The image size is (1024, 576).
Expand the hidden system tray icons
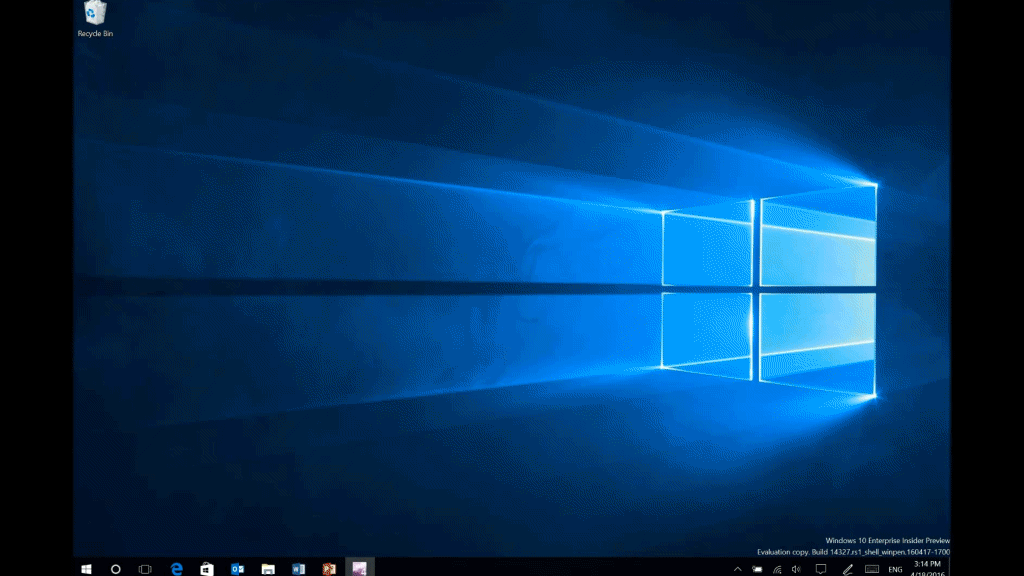[737, 568]
